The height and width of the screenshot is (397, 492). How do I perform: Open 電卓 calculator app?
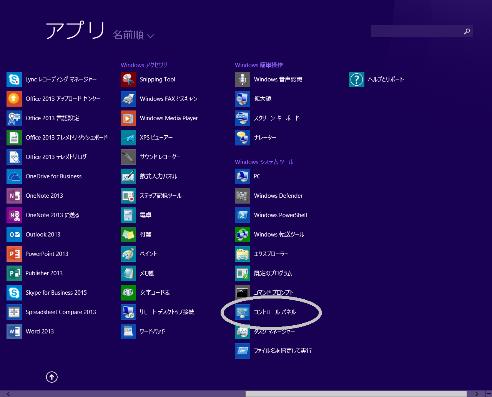click(136, 215)
